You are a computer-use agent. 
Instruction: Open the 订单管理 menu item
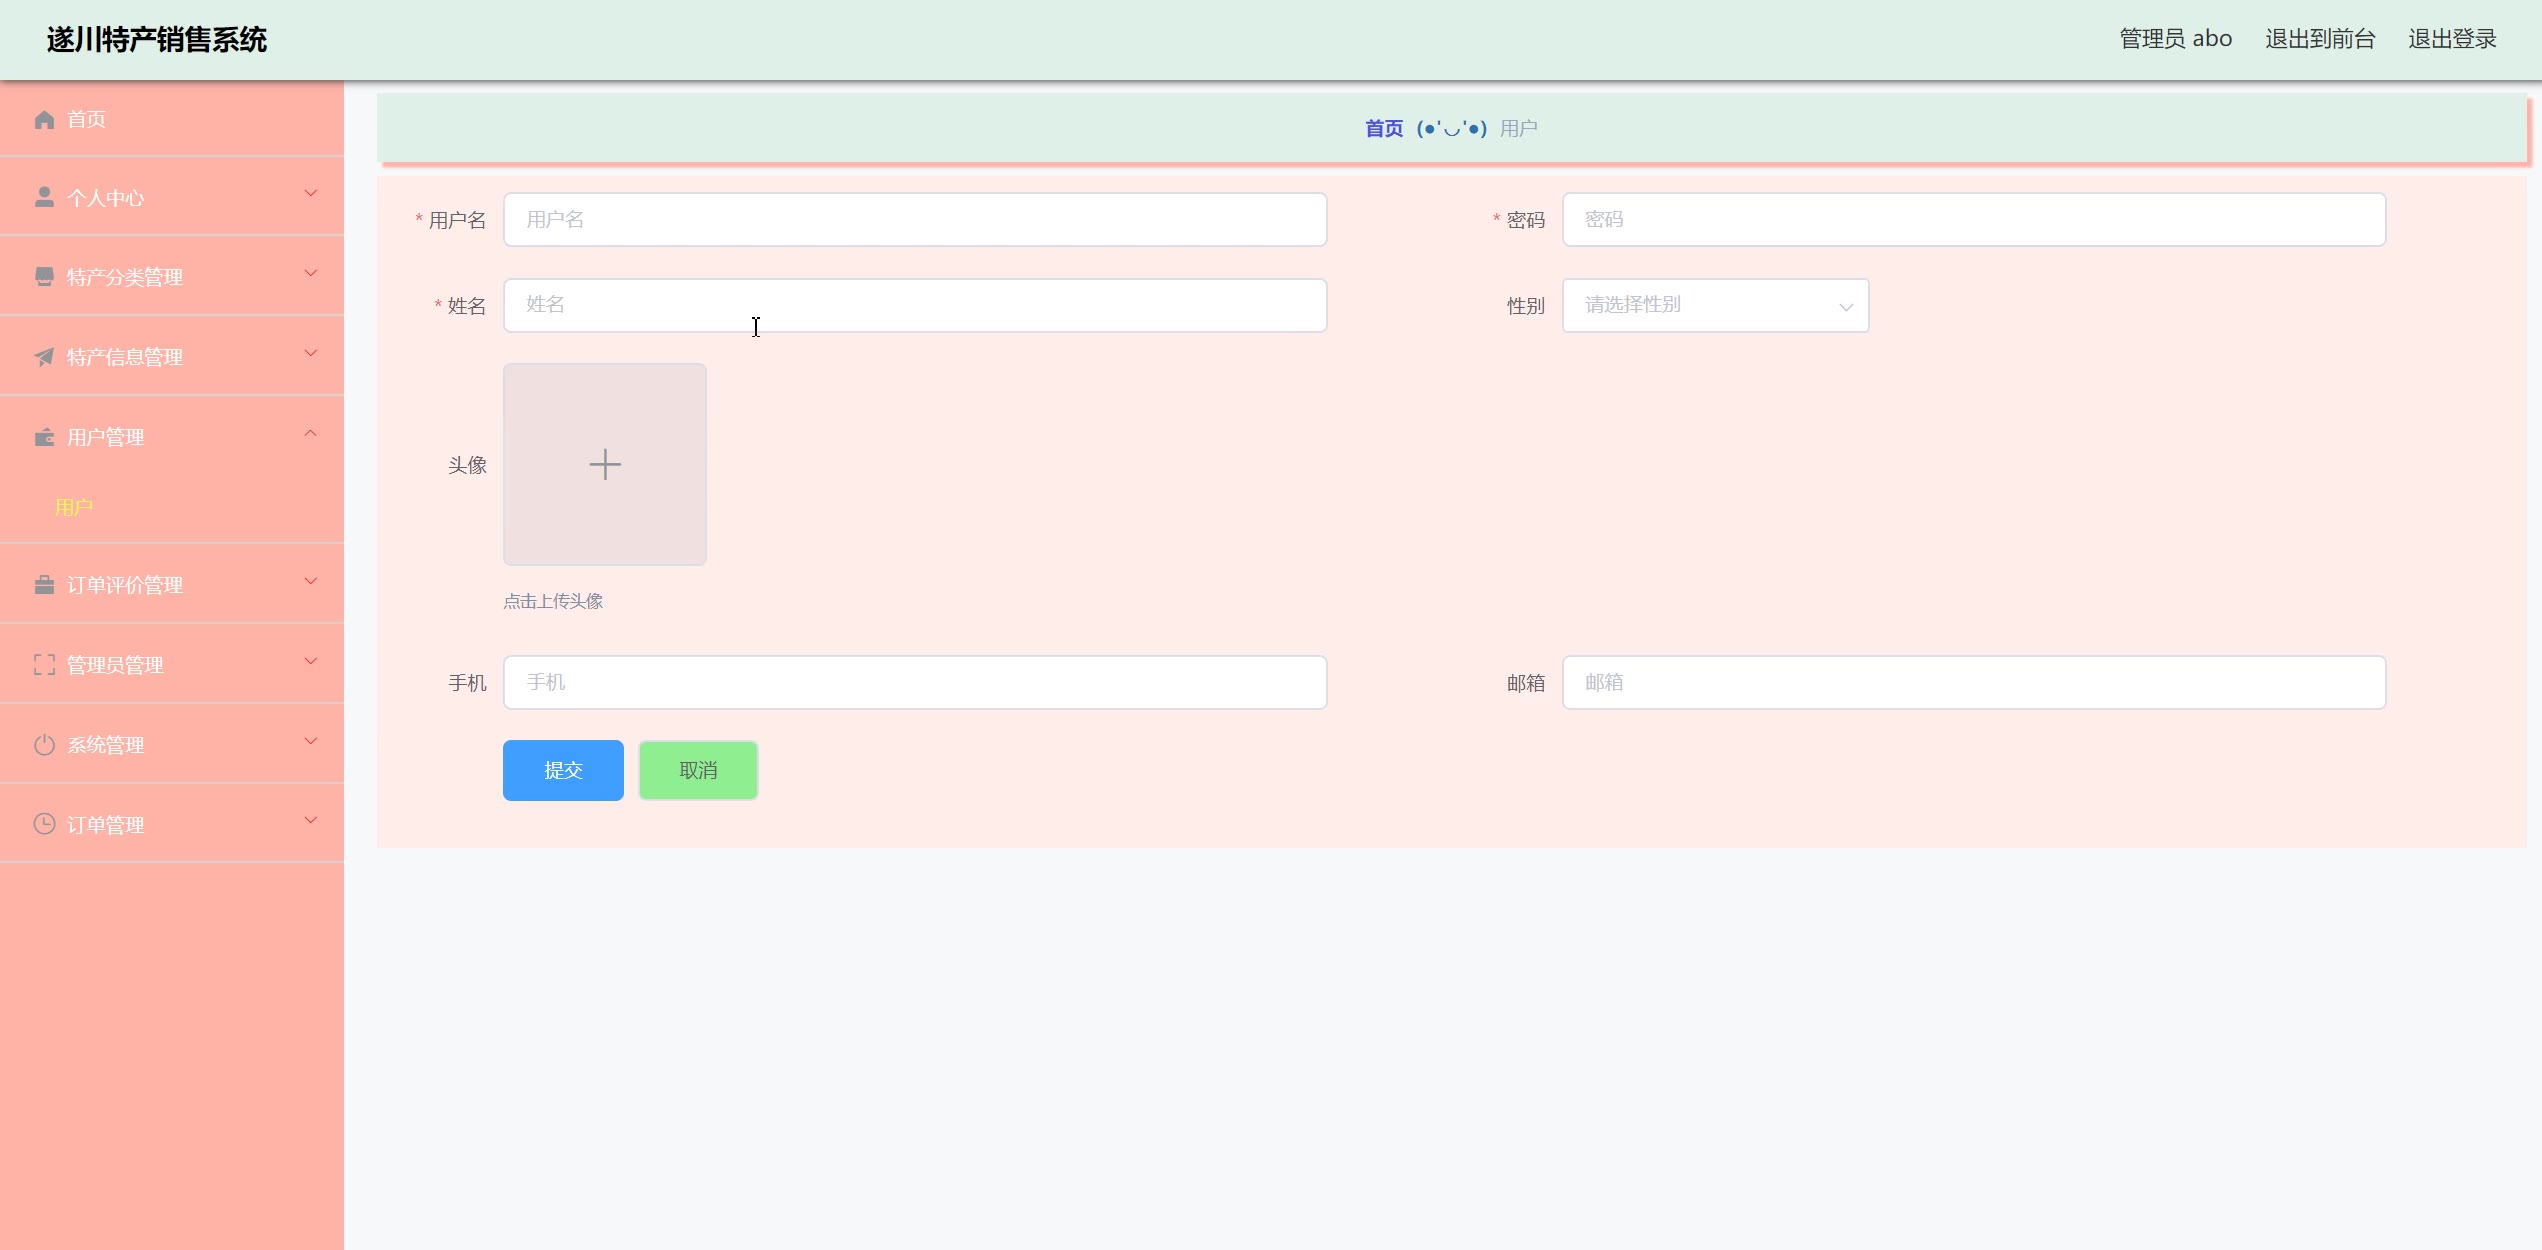pos(106,825)
